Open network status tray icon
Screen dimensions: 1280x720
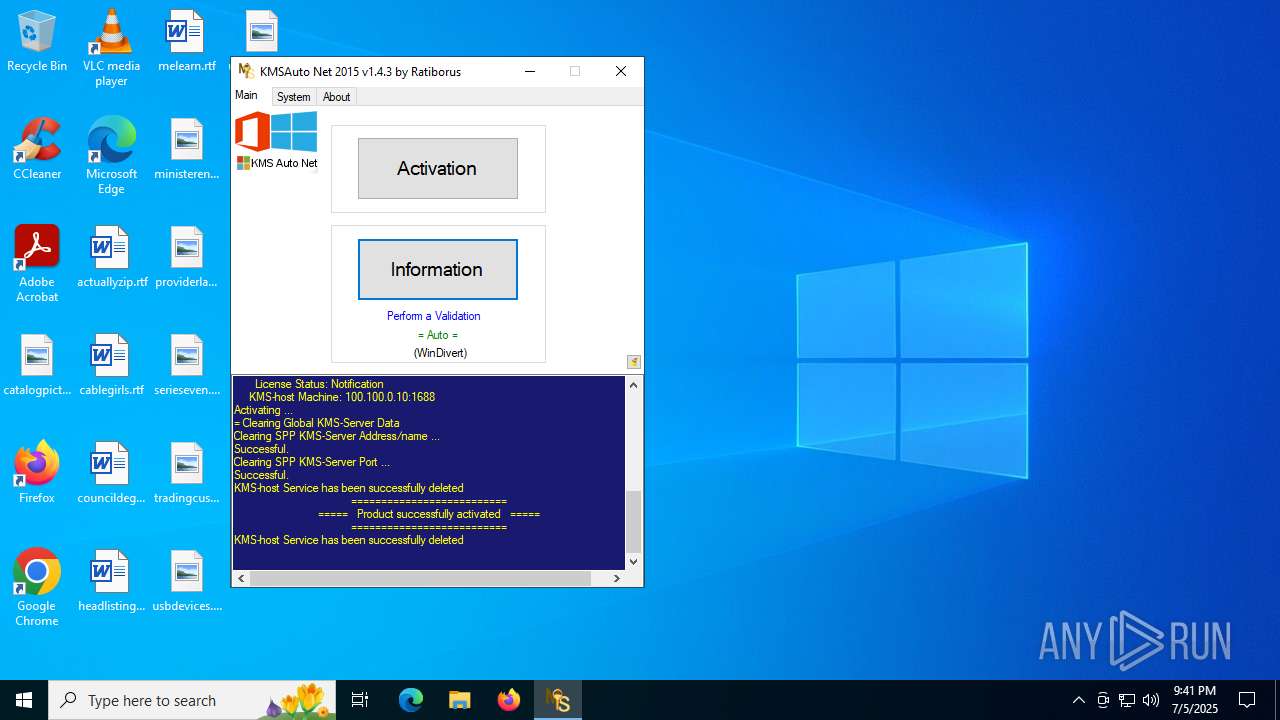[x=1127, y=700]
